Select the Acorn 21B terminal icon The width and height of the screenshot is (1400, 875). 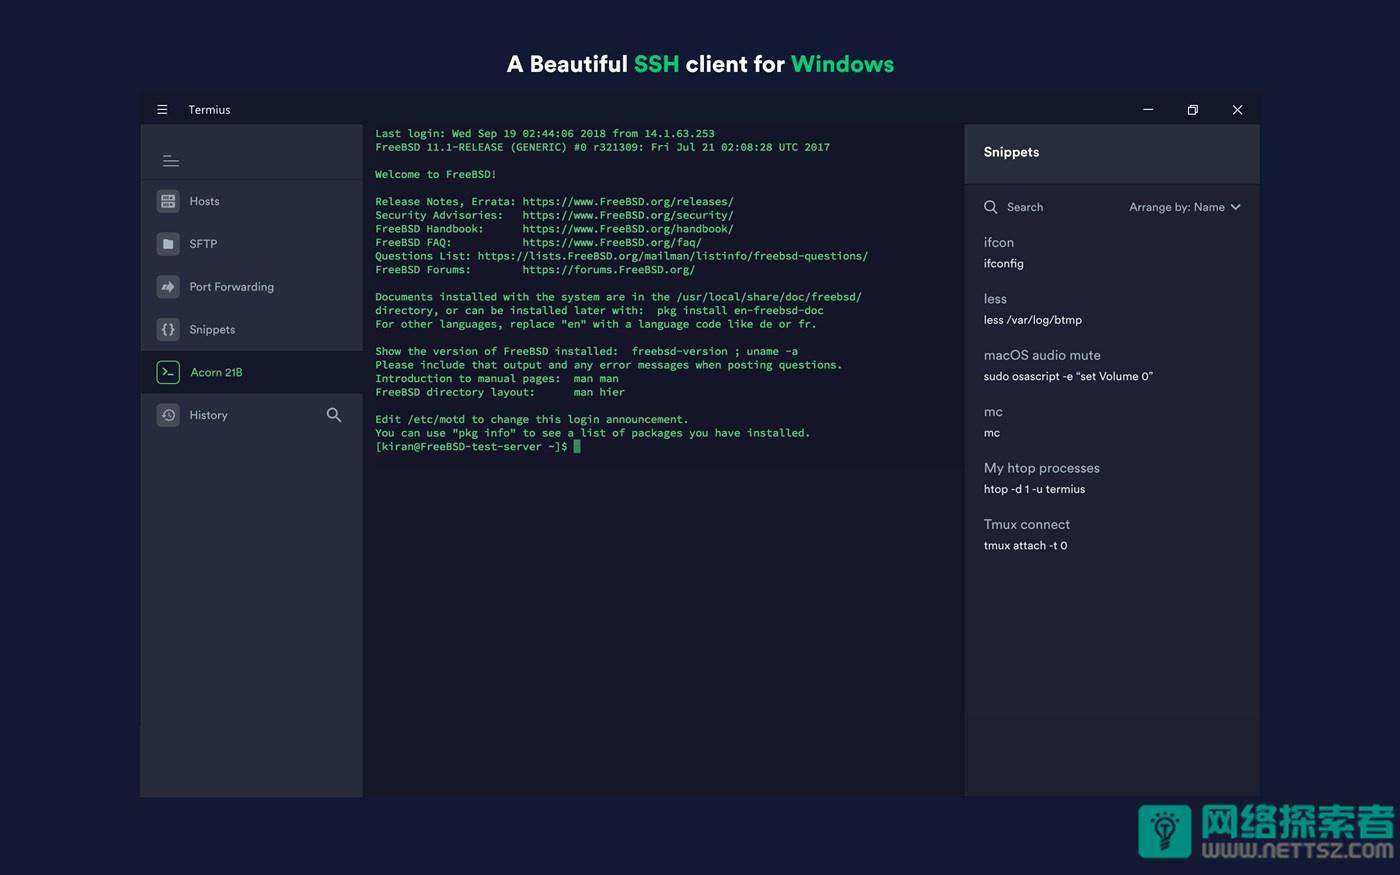pyautogui.click(x=168, y=372)
